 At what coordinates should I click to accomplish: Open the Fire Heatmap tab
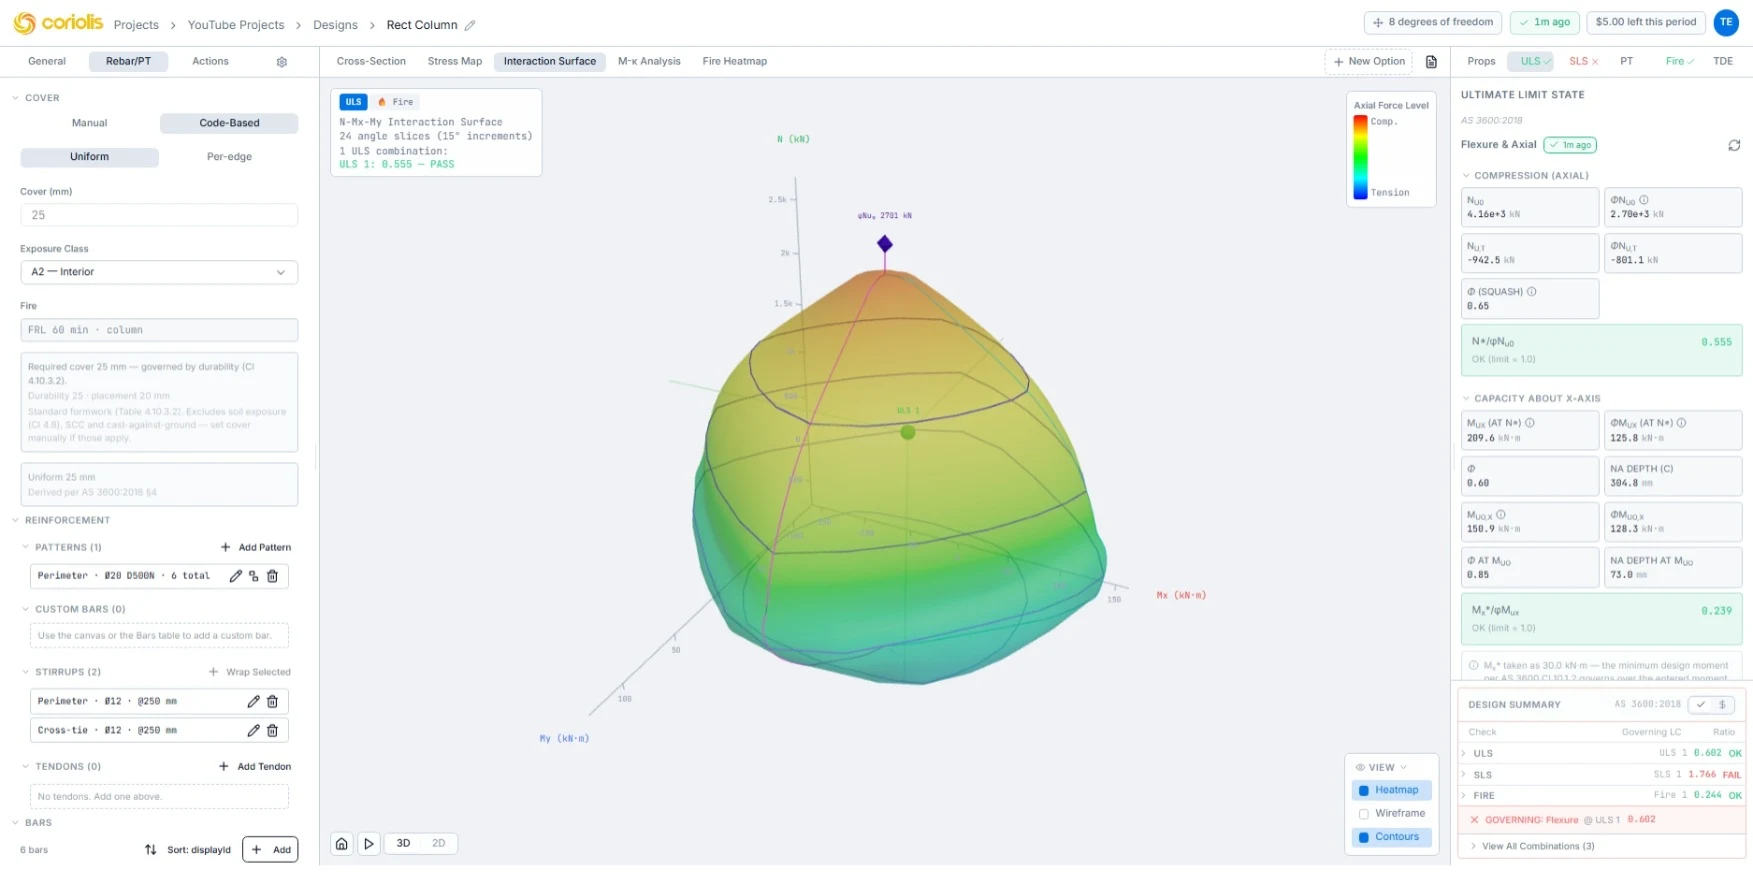735,62
